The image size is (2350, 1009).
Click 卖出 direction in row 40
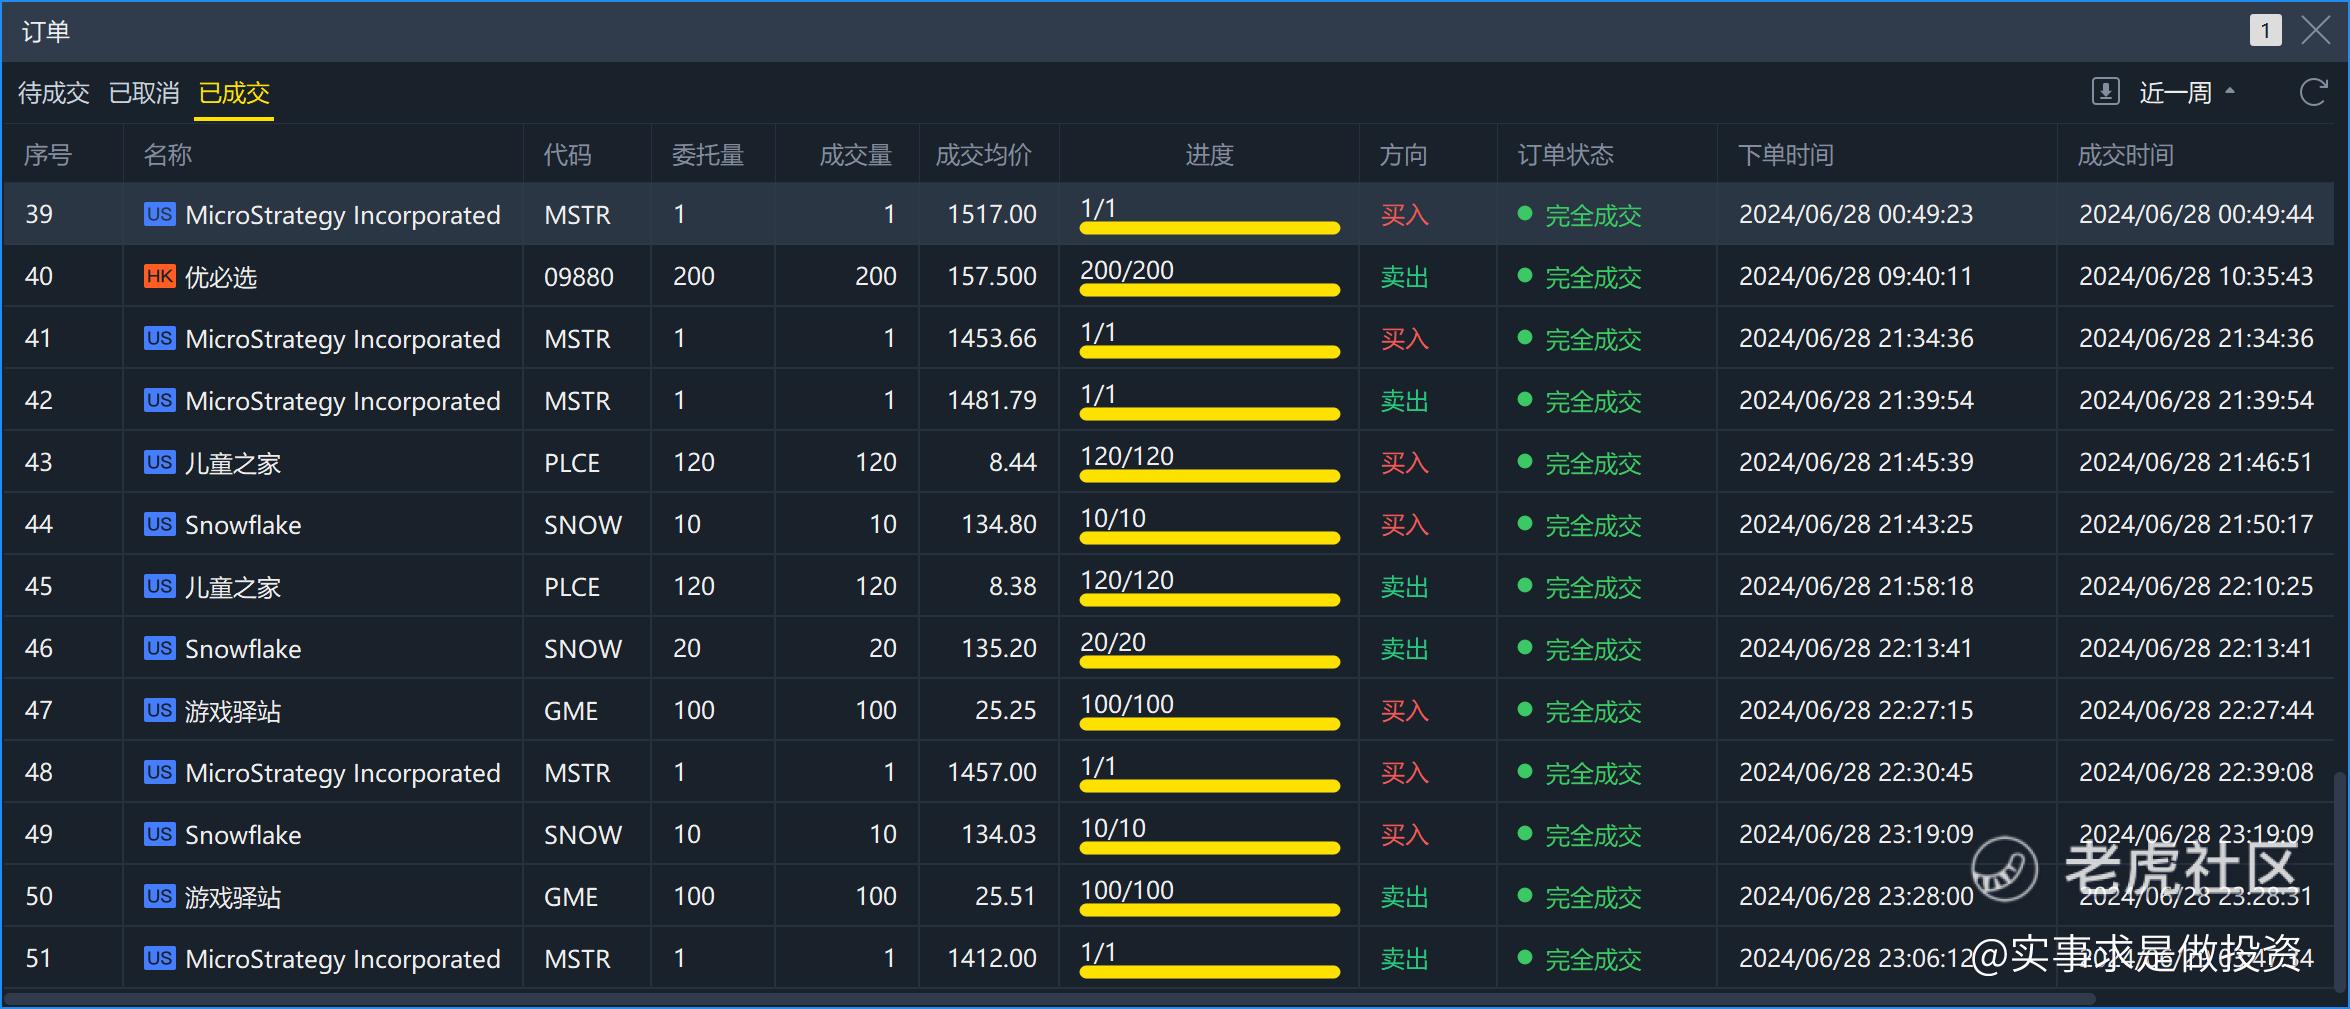point(1404,277)
